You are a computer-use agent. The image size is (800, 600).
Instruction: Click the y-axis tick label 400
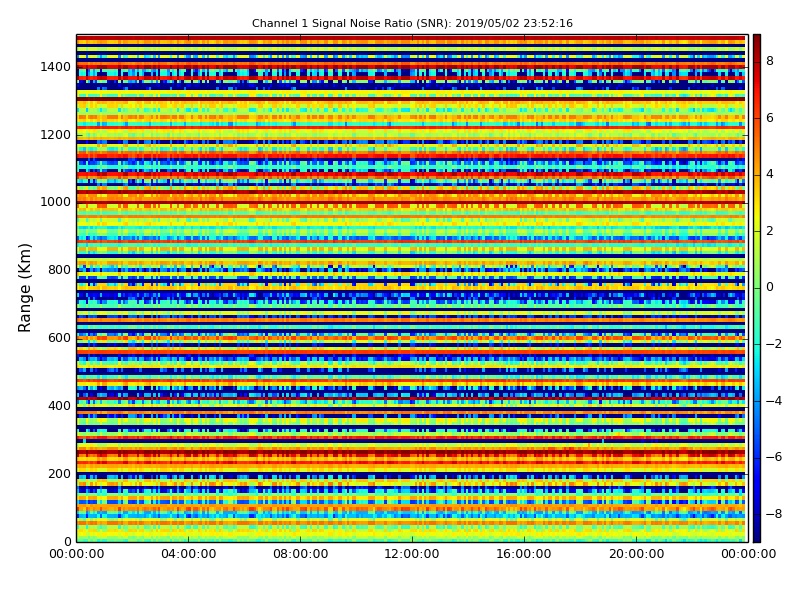click(59, 406)
